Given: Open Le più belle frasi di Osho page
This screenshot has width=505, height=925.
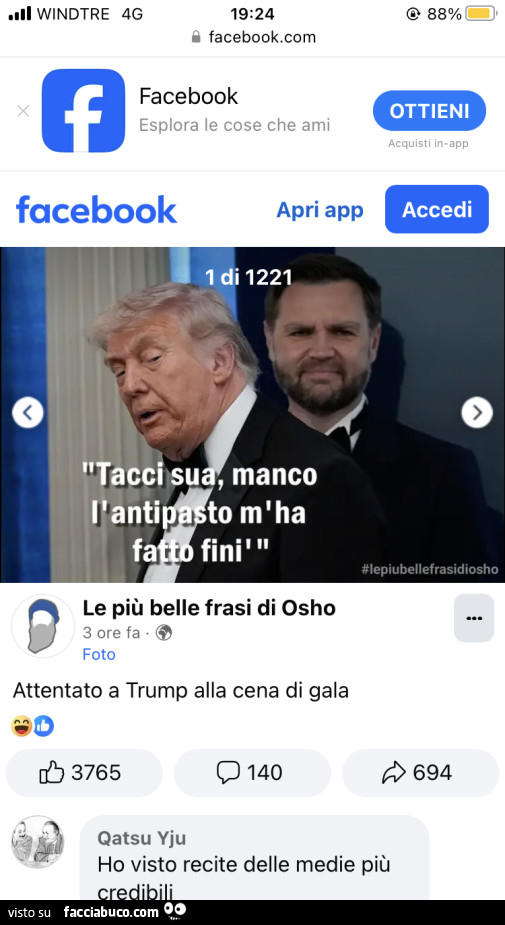Looking at the screenshot, I should (x=209, y=608).
